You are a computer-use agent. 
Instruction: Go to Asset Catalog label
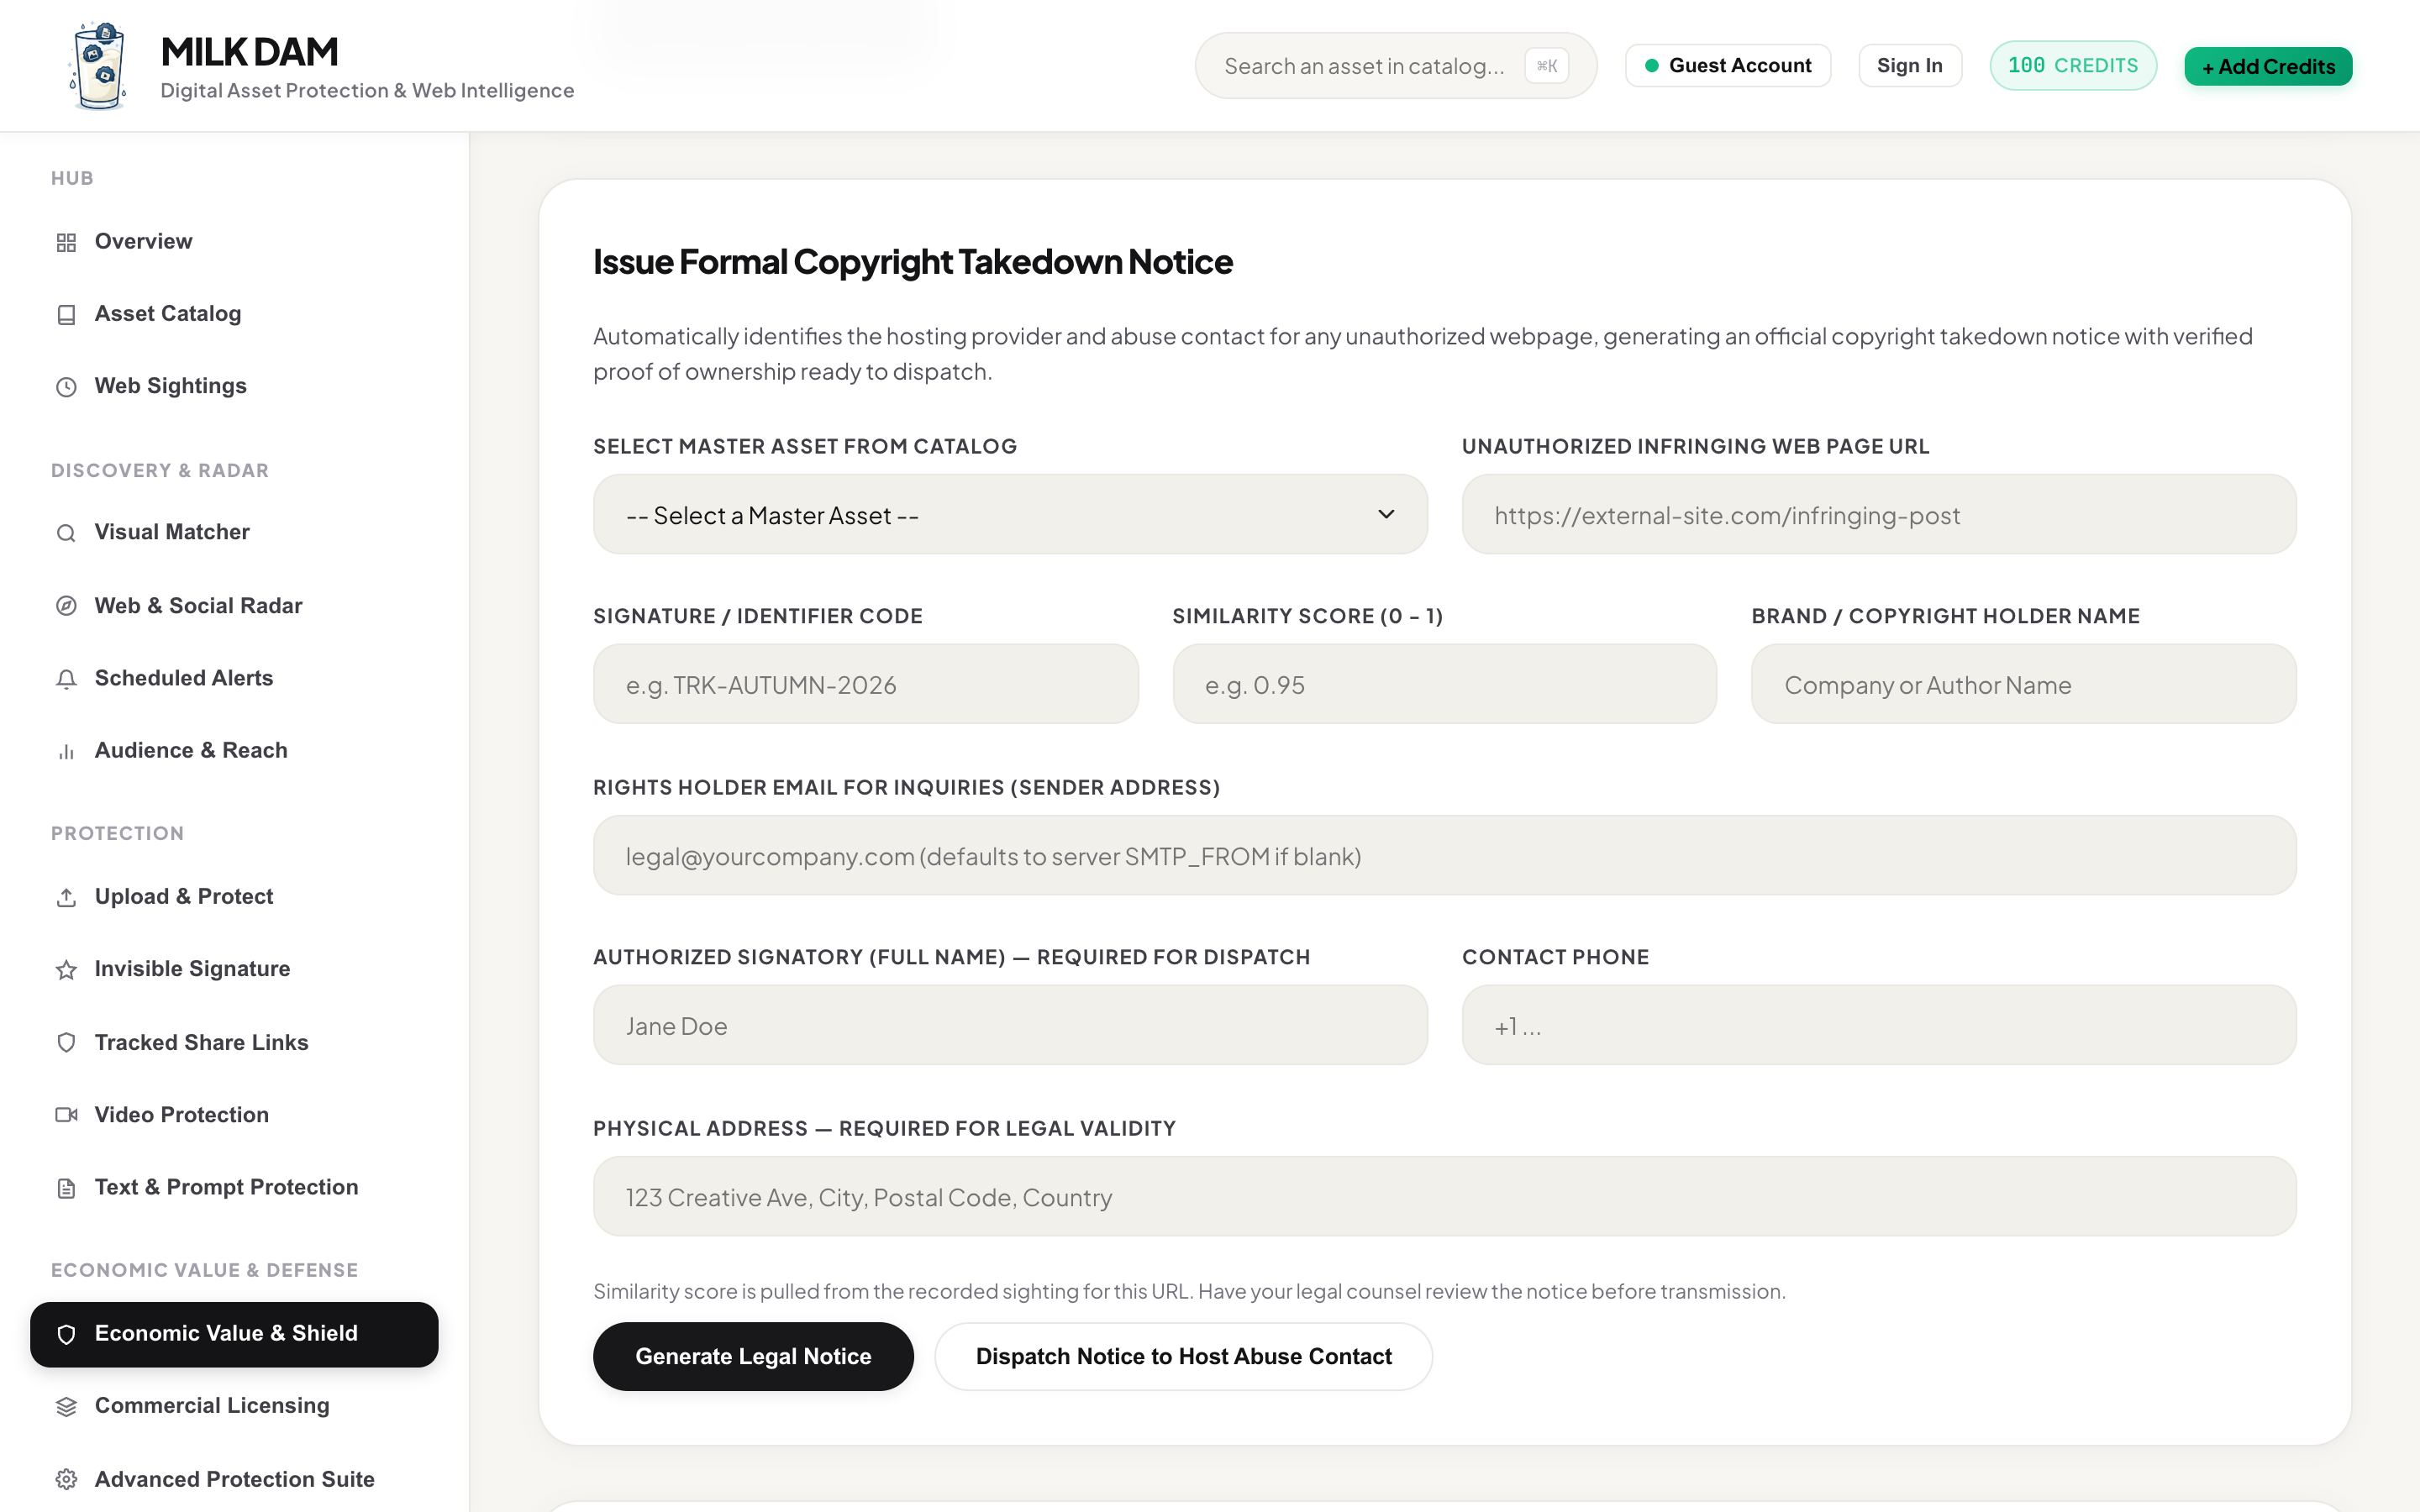tap(168, 313)
